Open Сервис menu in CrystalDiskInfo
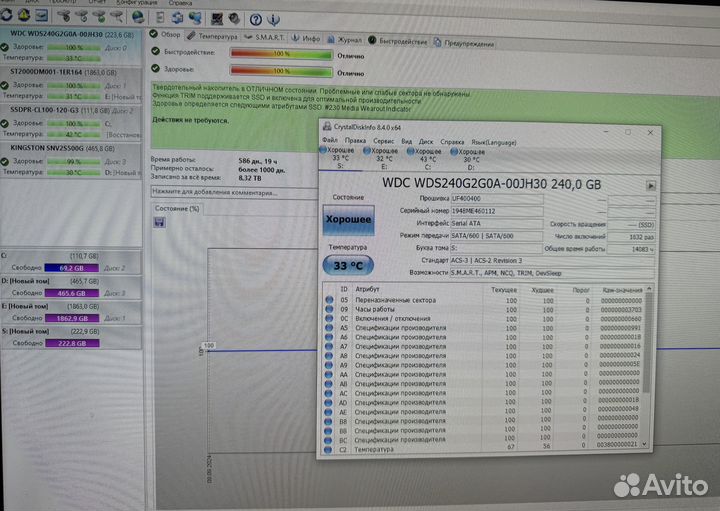Viewport: 720px width, 511px height. 383,141
